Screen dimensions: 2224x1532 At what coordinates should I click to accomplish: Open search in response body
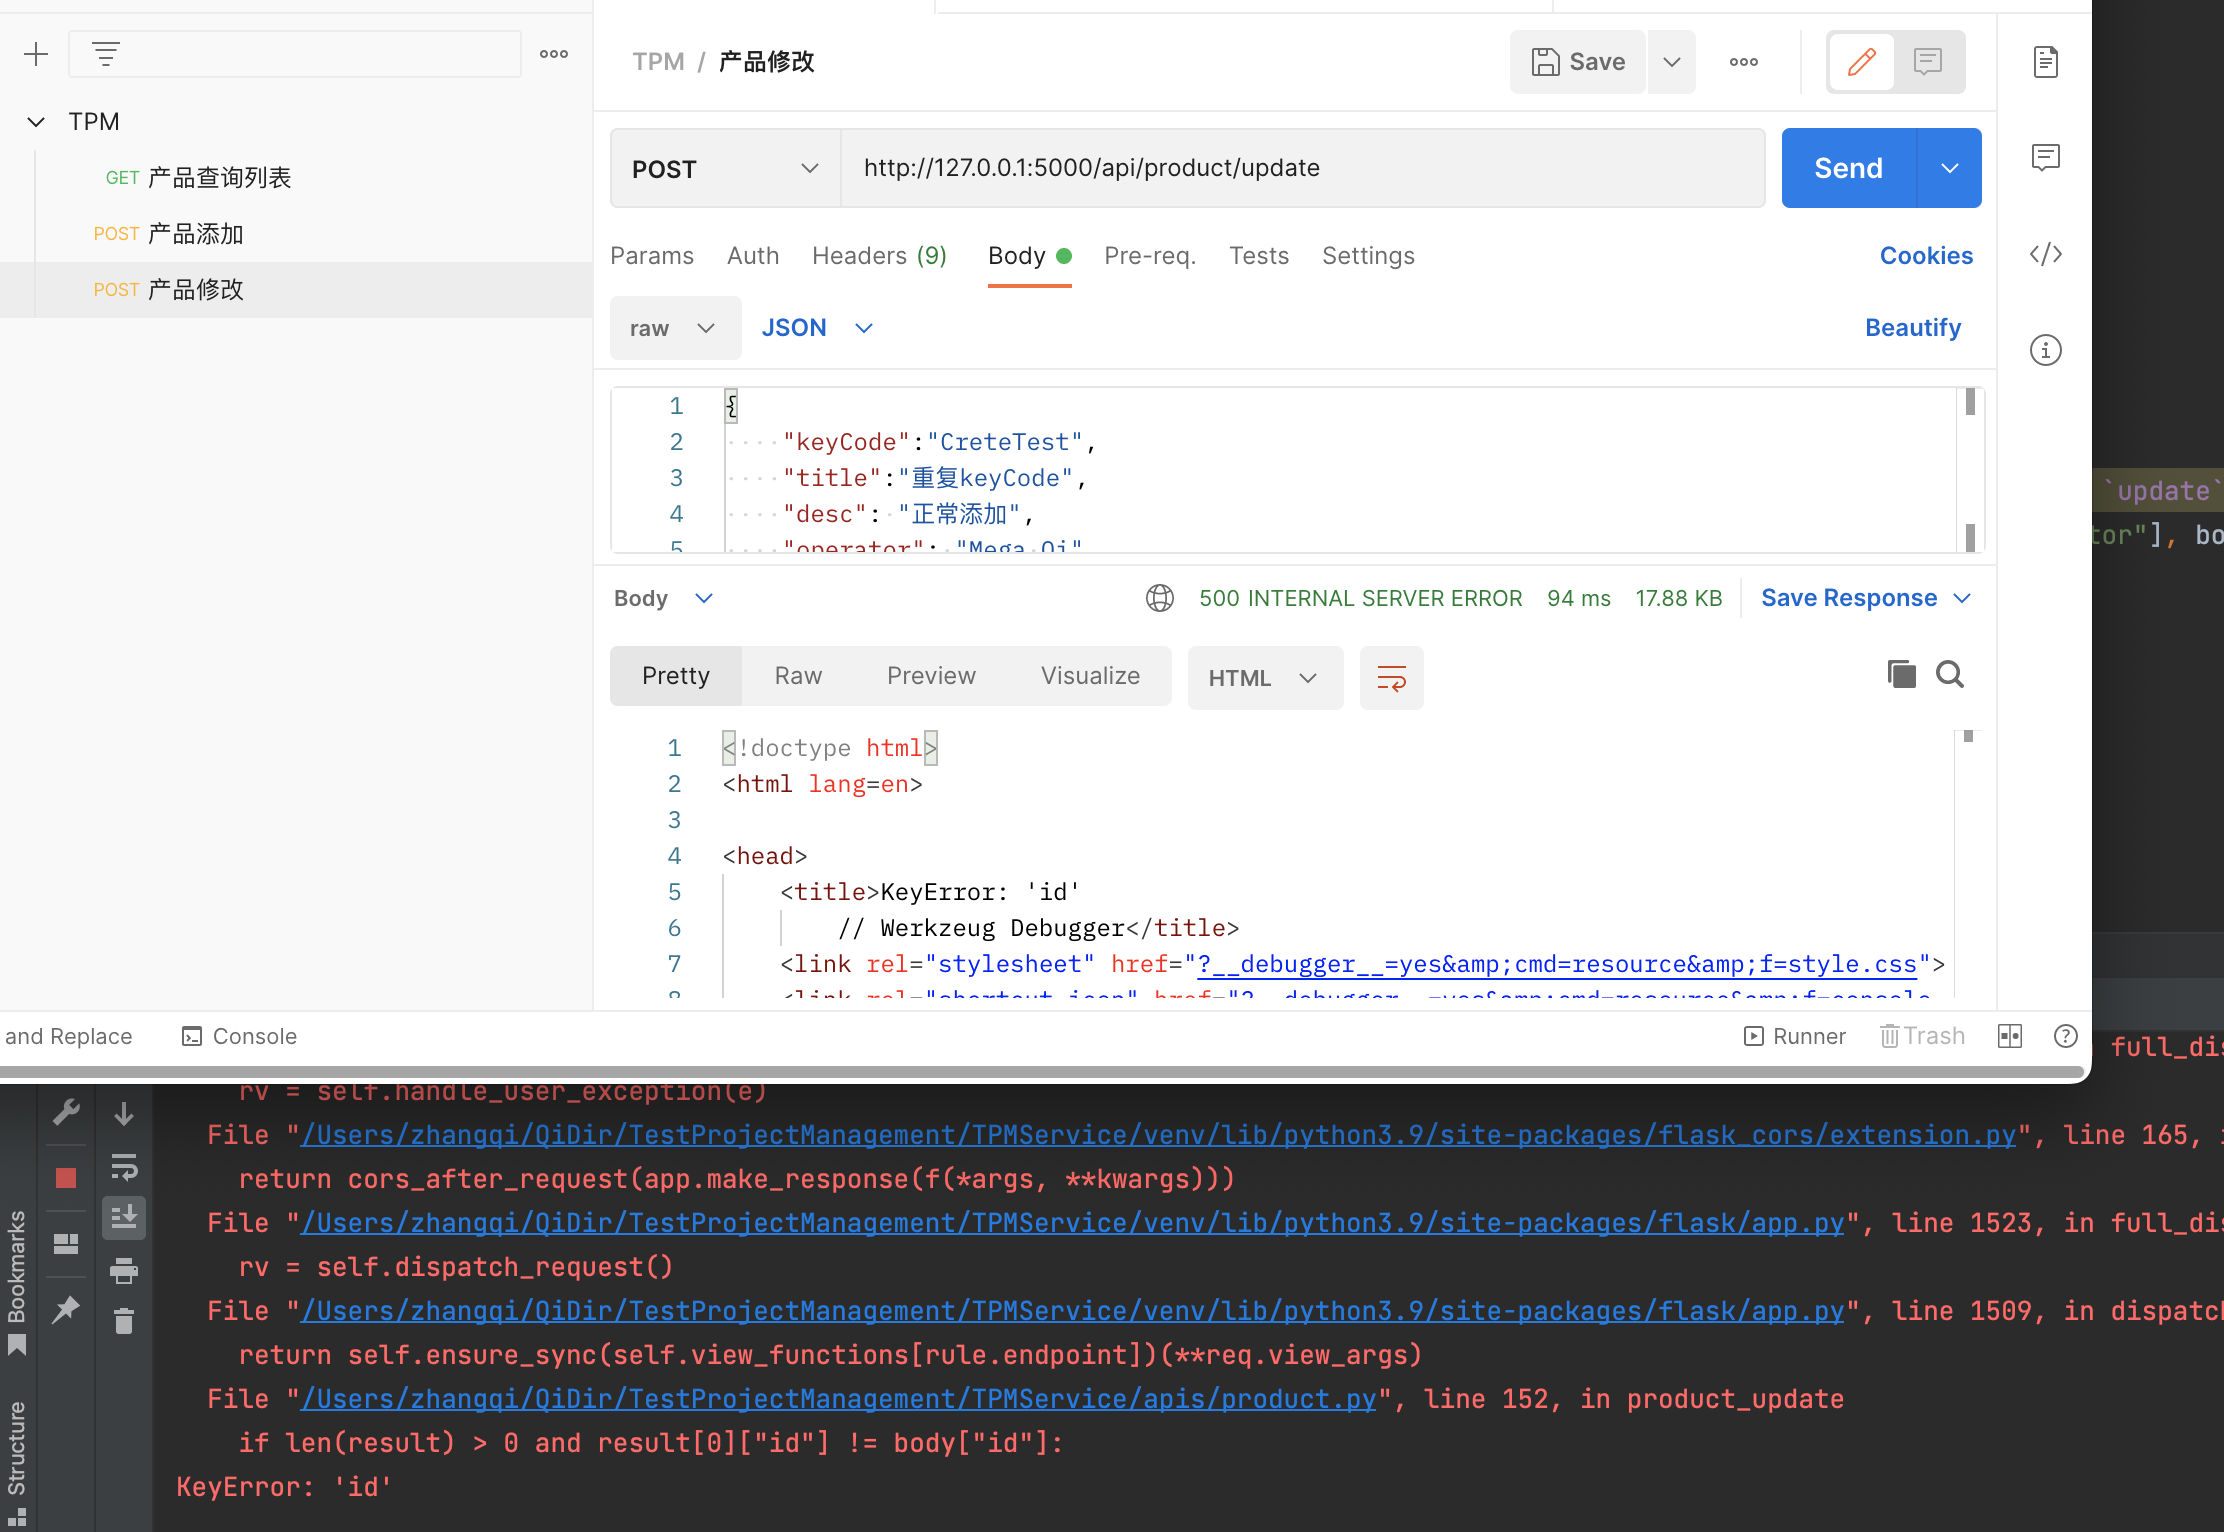[x=1949, y=674]
